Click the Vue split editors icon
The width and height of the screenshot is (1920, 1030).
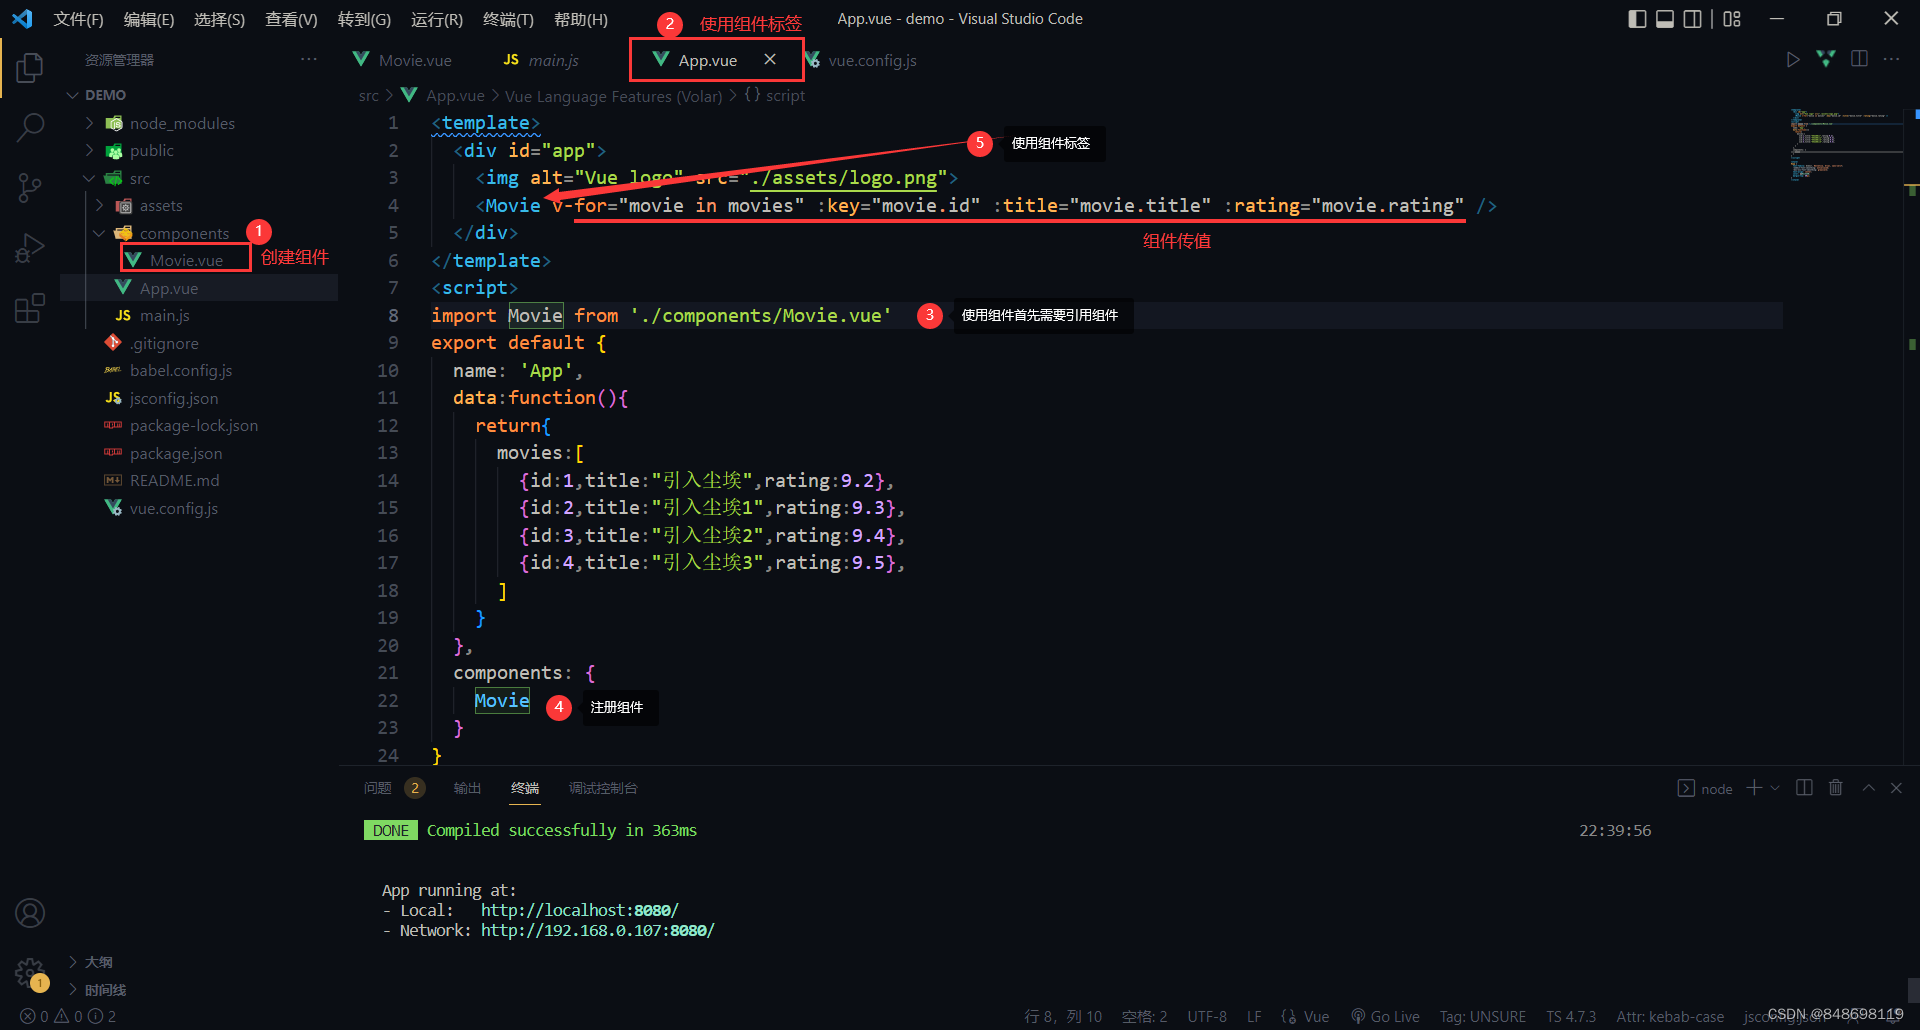point(1826,60)
